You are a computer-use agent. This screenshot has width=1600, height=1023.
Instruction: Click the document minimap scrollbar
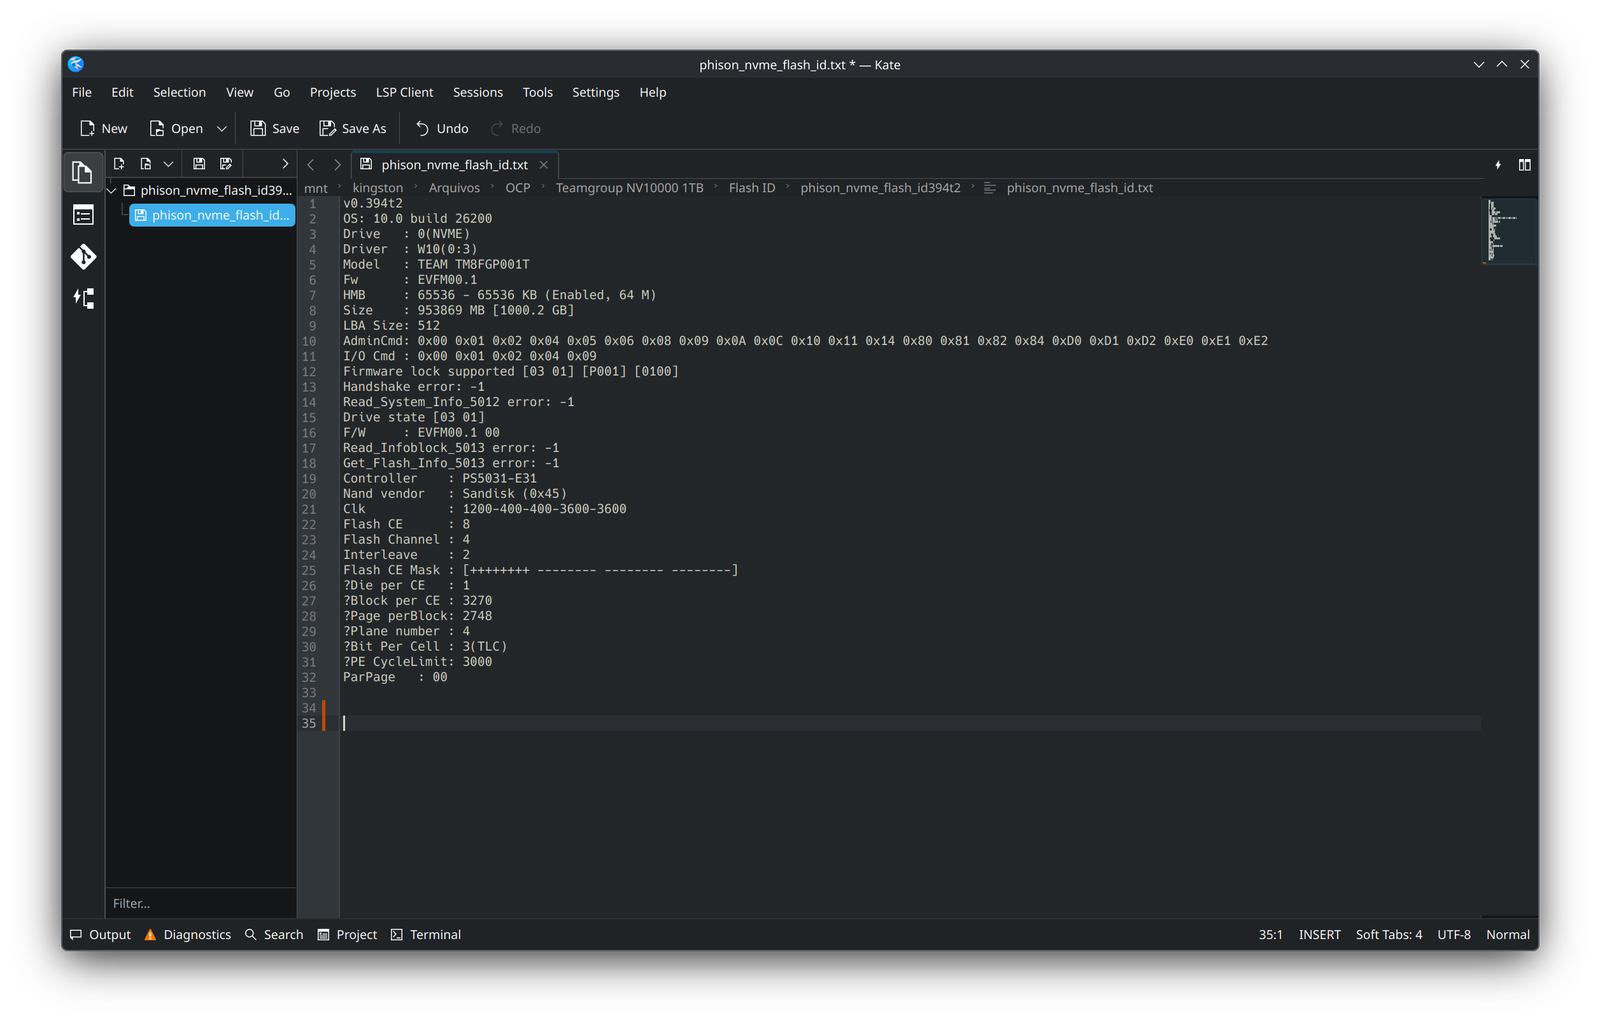coord(1509,231)
